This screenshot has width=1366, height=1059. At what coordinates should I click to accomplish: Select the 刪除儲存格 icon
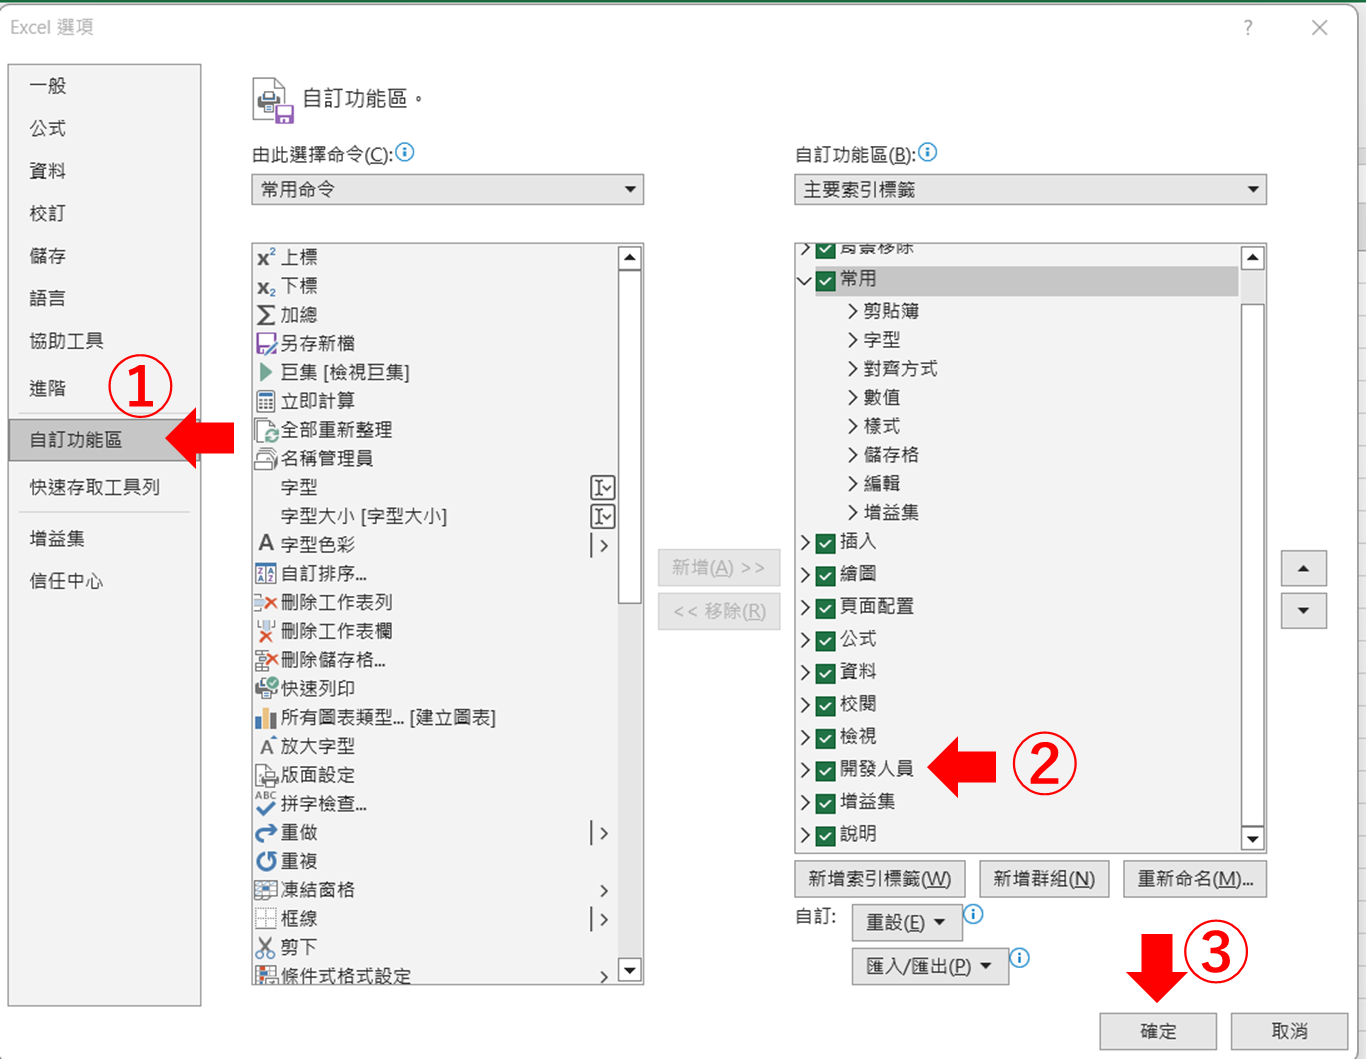(x=266, y=660)
